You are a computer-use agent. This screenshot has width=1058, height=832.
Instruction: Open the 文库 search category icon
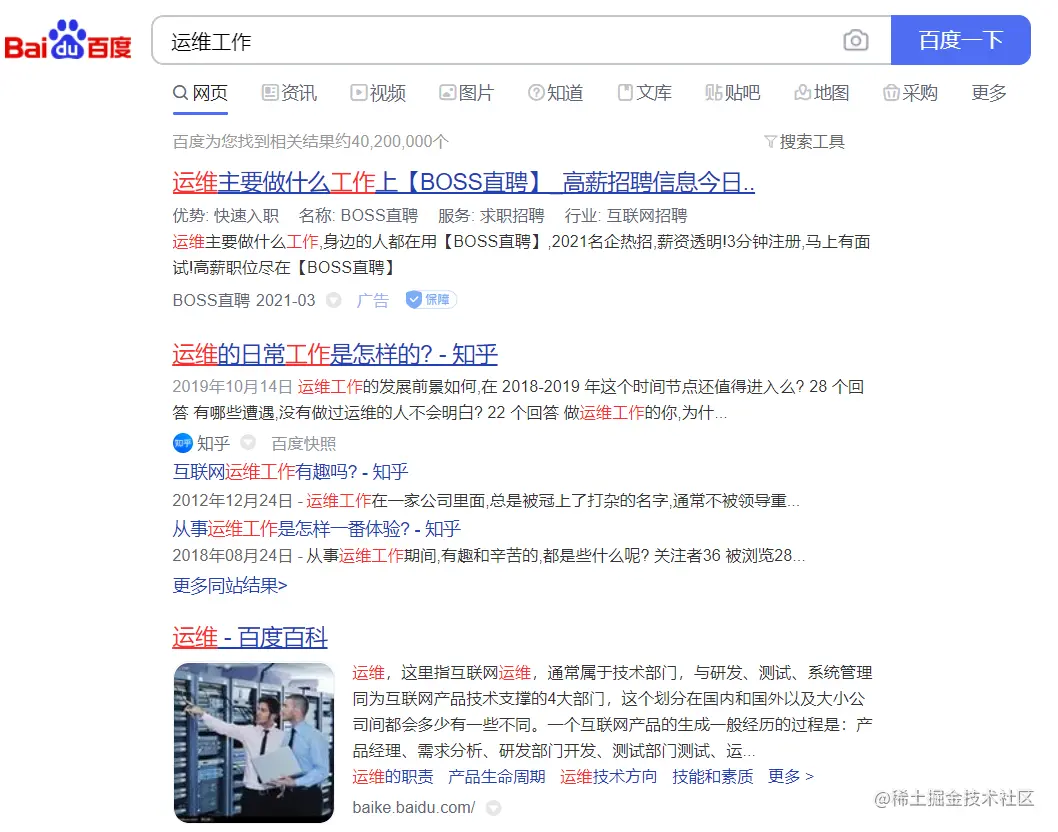point(624,92)
